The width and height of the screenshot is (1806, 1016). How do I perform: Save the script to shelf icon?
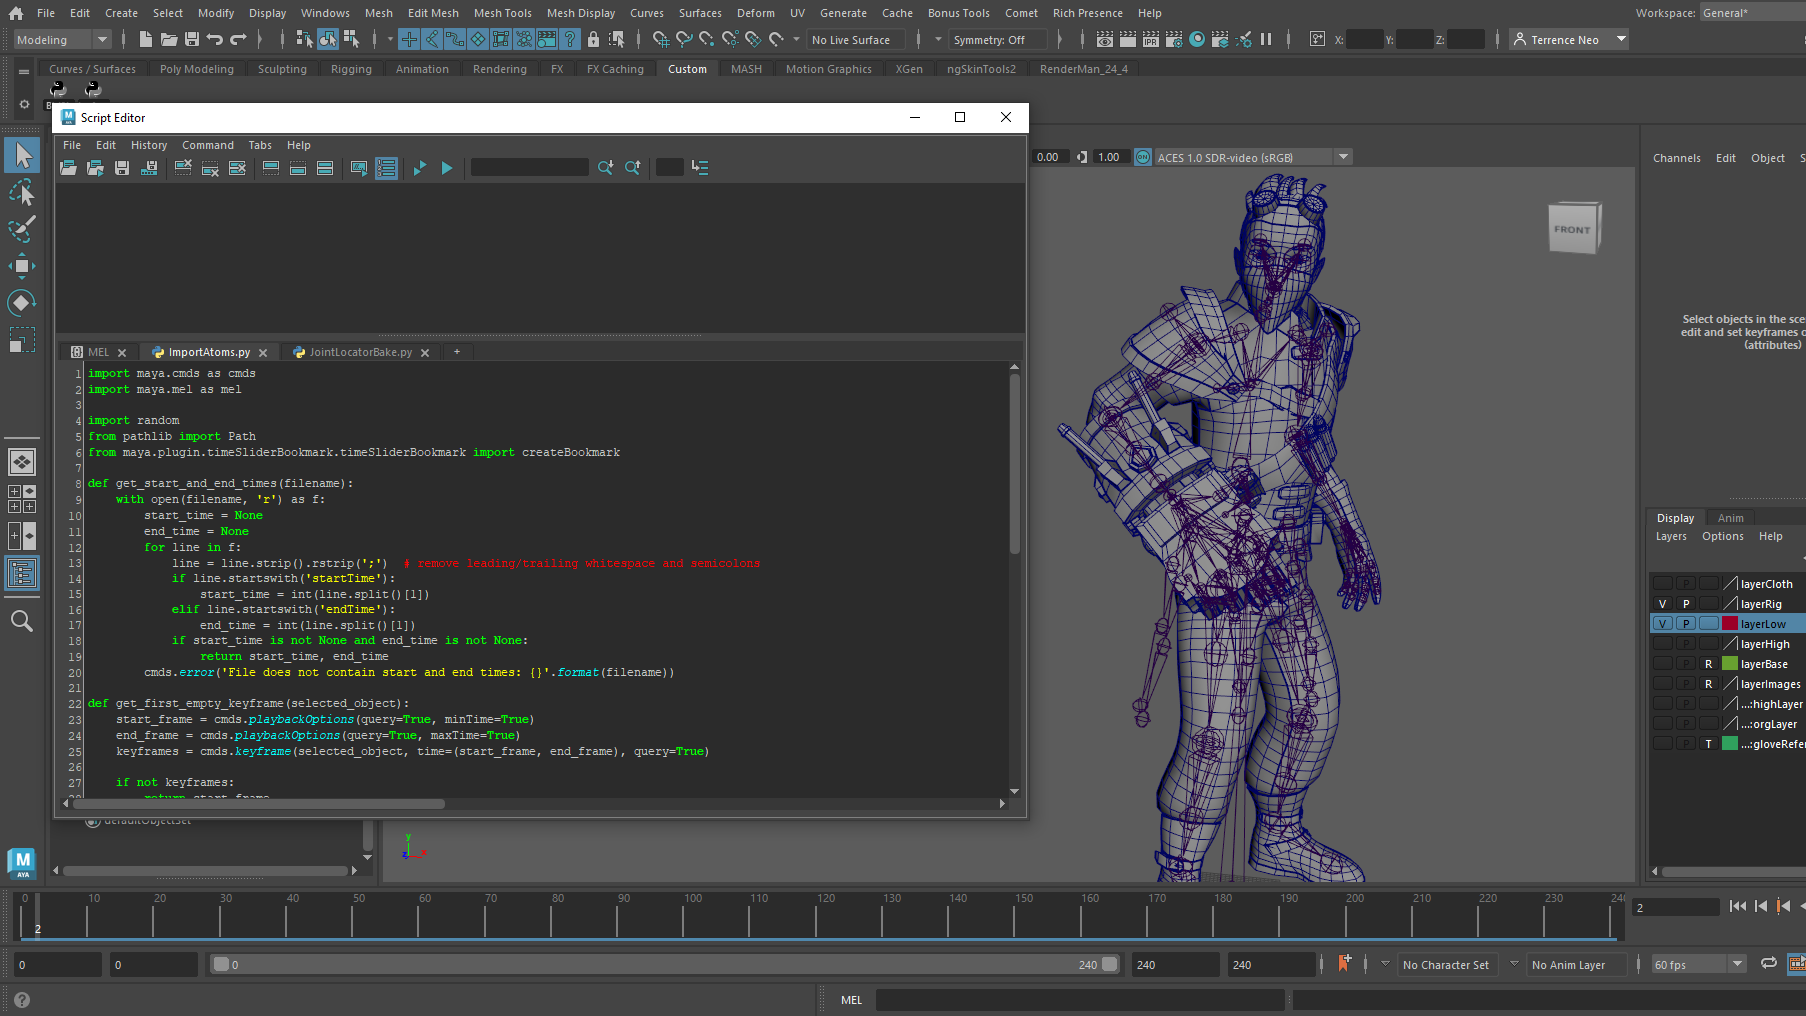(149, 167)
